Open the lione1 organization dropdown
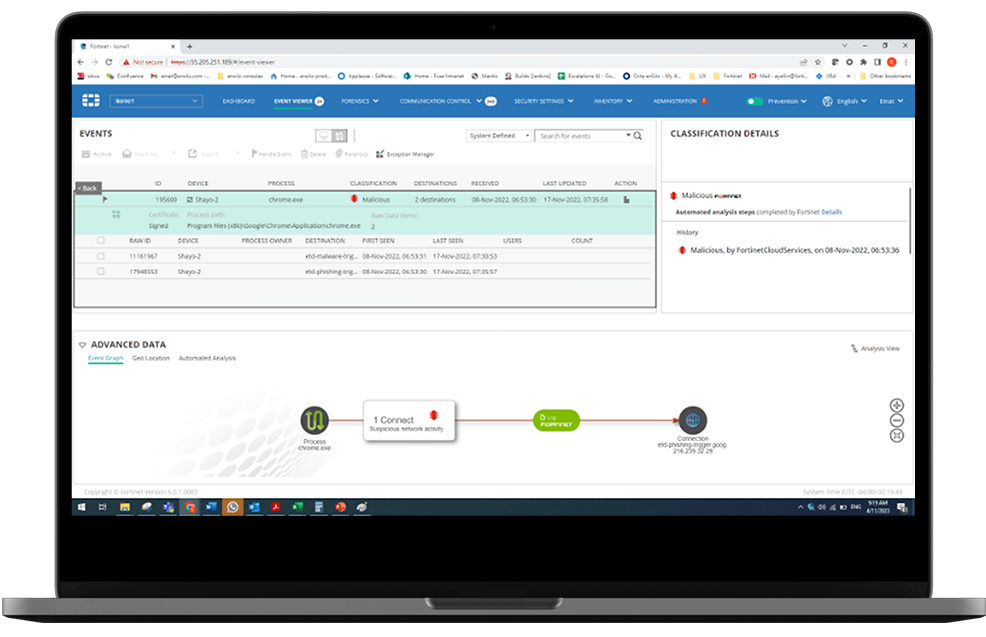The width and height of the screenshot is (986, 637). (156, 101)
